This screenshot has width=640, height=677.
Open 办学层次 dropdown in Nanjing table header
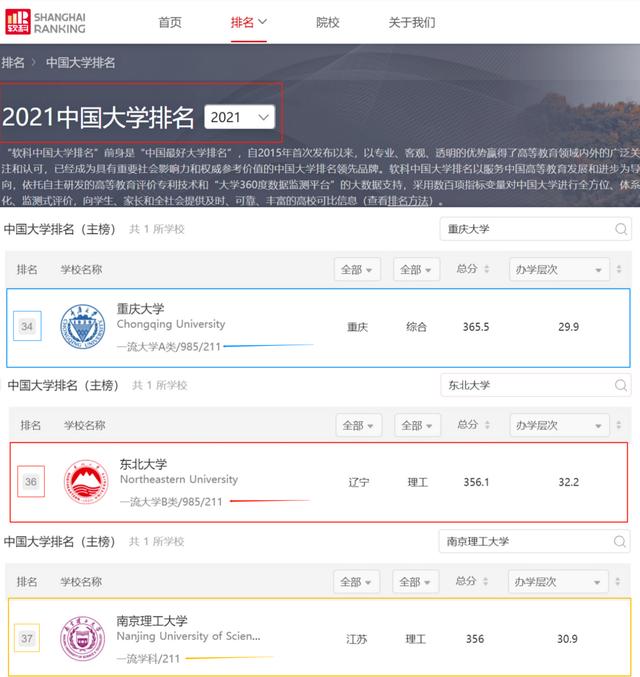coord(558,582)
